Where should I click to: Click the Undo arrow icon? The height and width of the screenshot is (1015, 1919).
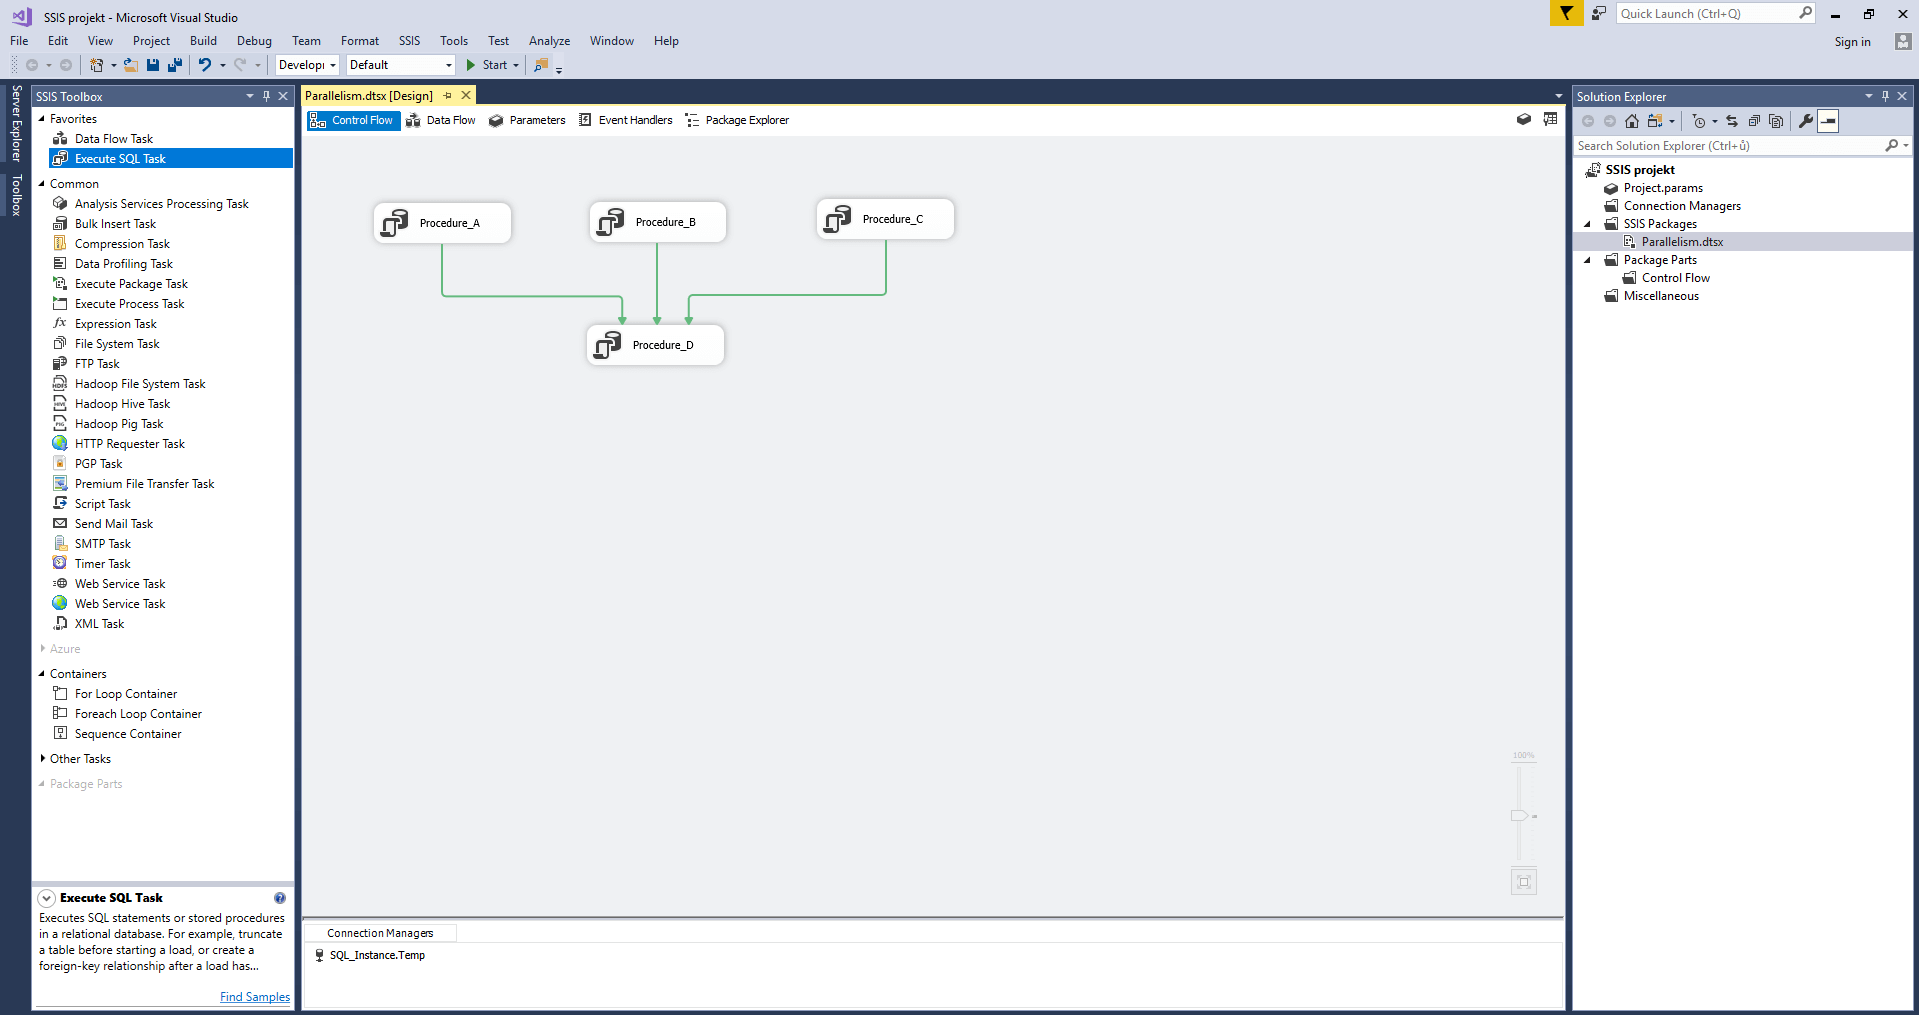tap(204, 65)
